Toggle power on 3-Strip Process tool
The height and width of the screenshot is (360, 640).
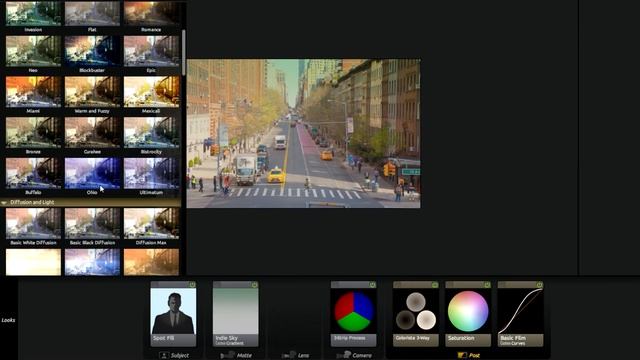[373, 284]
